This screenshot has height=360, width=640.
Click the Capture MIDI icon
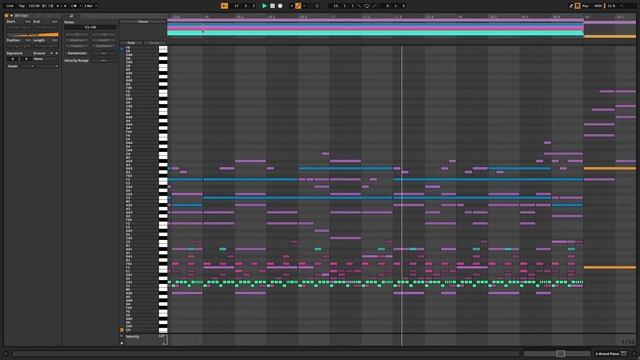click(317, 6)
